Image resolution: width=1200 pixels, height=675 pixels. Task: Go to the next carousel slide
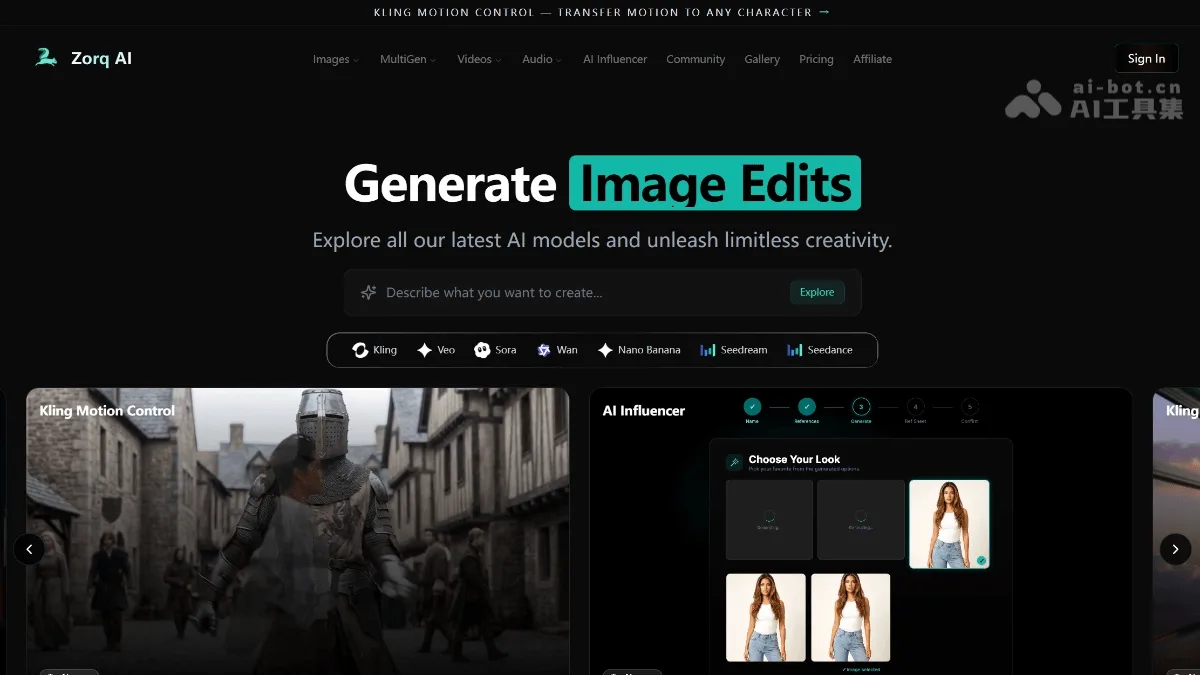[1175, 549]
